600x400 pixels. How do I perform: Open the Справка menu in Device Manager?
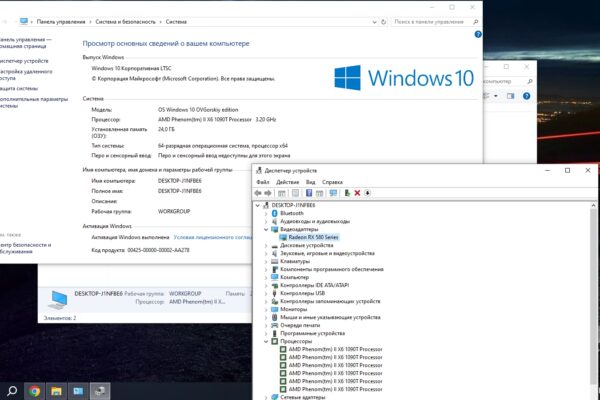332,182
